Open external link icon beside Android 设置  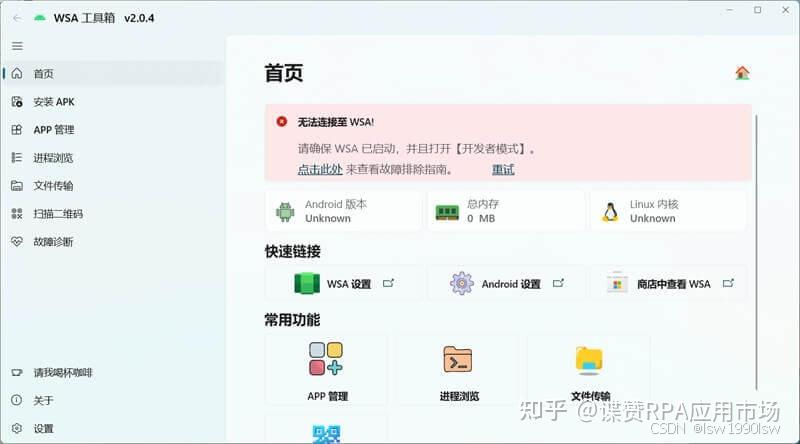(x=558, y=283)
